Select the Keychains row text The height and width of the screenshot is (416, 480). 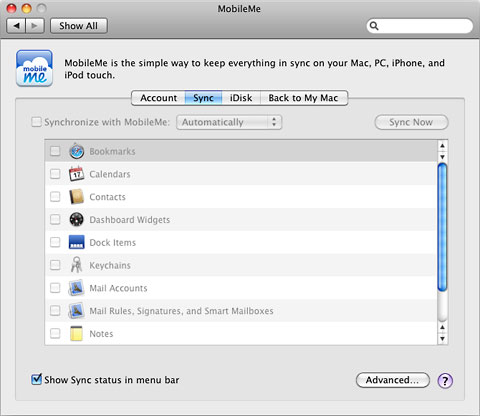click(110, 265)
